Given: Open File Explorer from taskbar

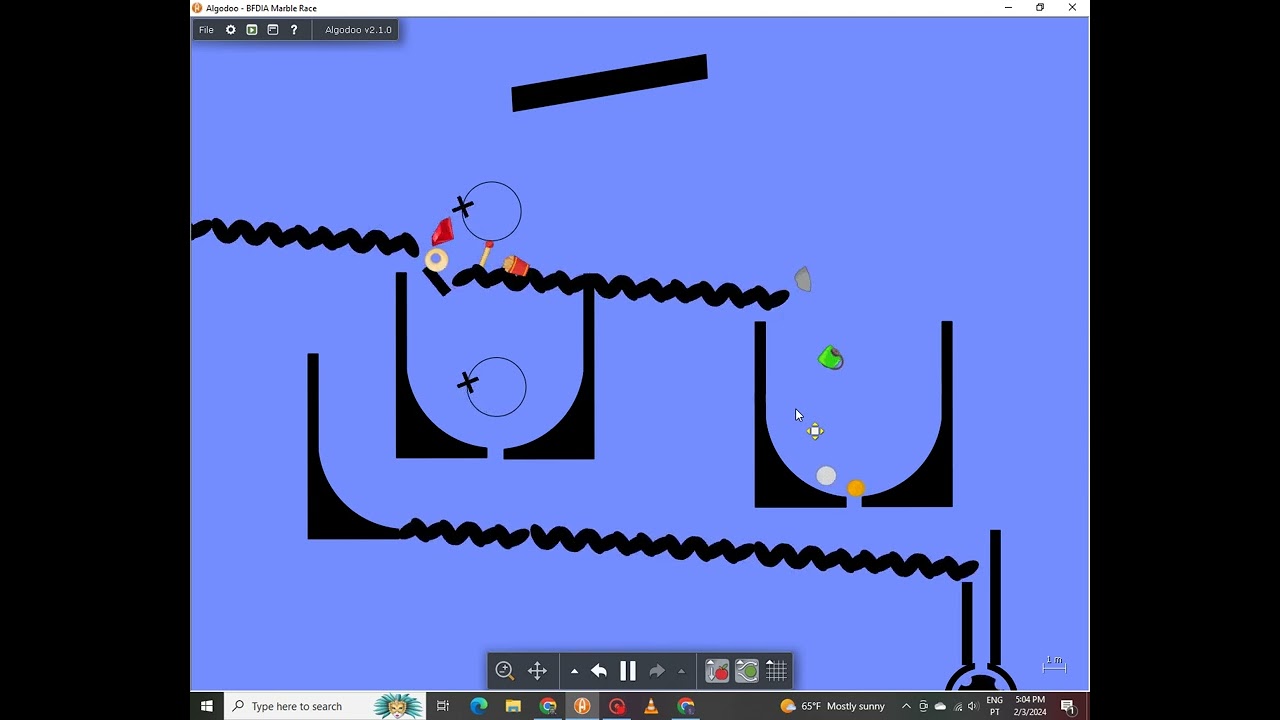Looking at the screenshot, I should 513,706.
